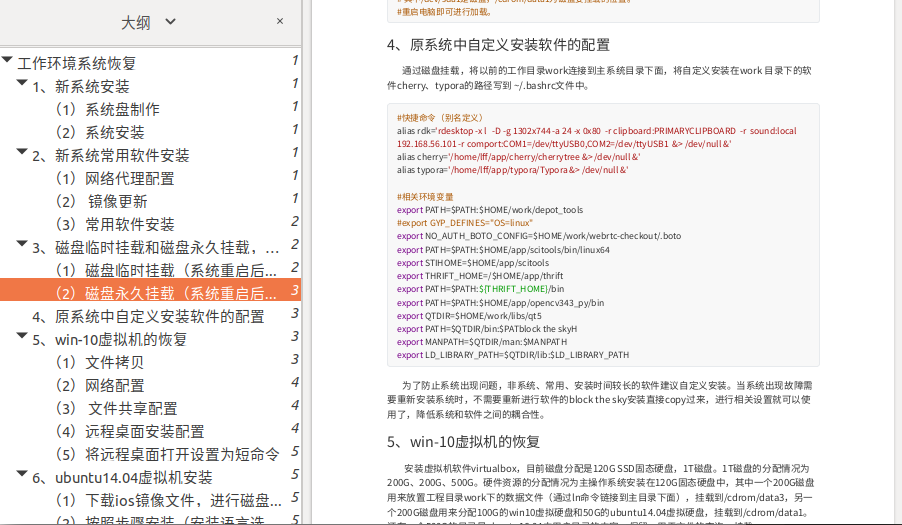Click the document heading 4、原系统中自定义安装软件的配置
The image size is (902, 525).
pos(498,45)
